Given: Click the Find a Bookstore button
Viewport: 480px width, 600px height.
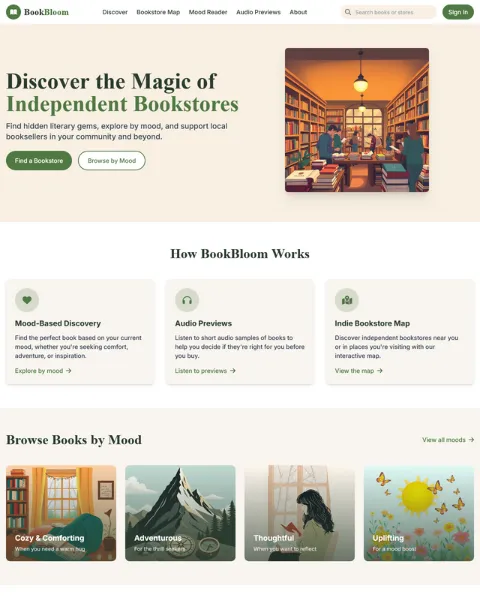Looking at the screenshot, I should [39, 161].
